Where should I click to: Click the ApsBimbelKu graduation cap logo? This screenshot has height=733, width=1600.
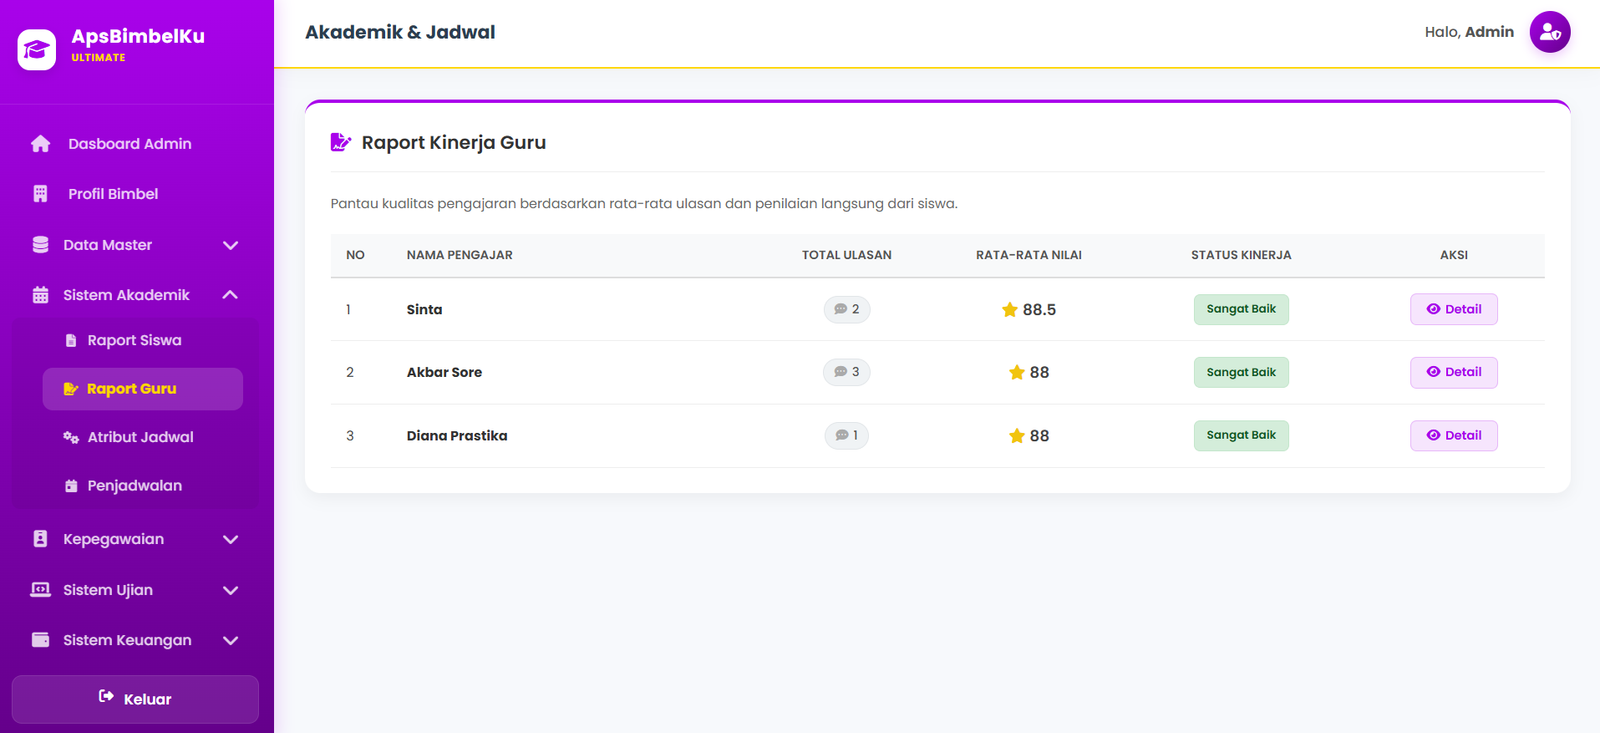pos(37,49)
